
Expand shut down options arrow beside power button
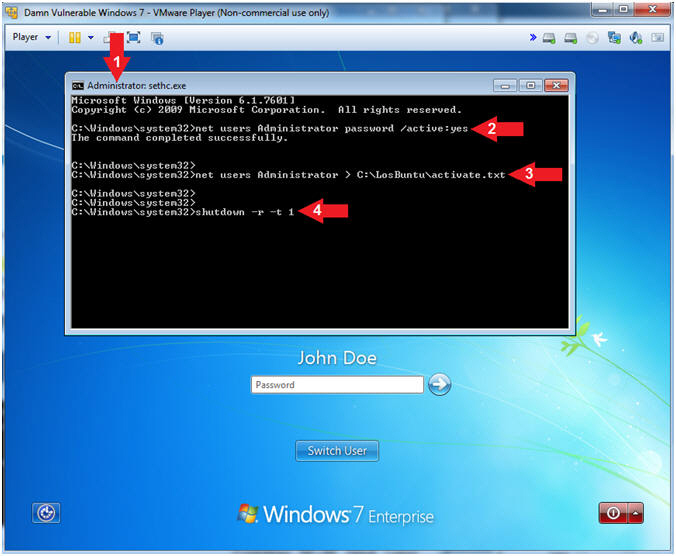635,513
